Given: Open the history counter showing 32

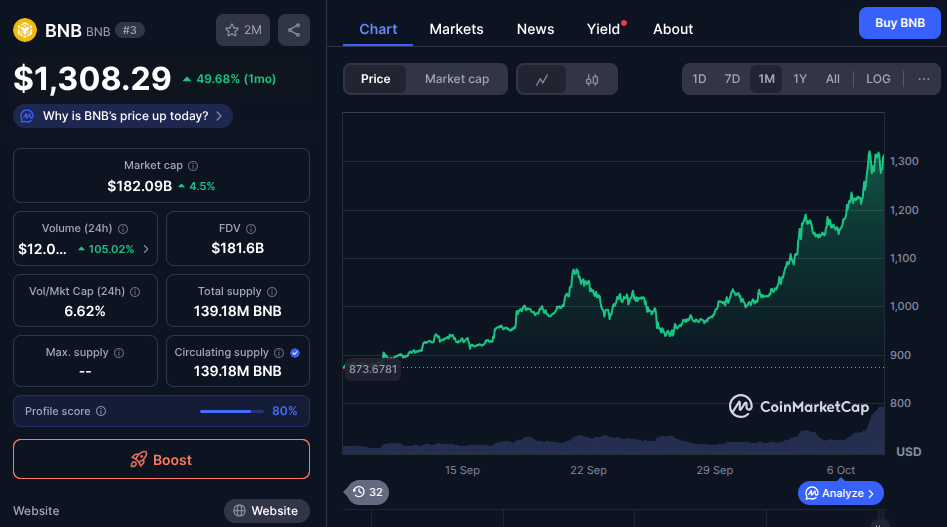Looking at the screenshot, I should (367, 492).
